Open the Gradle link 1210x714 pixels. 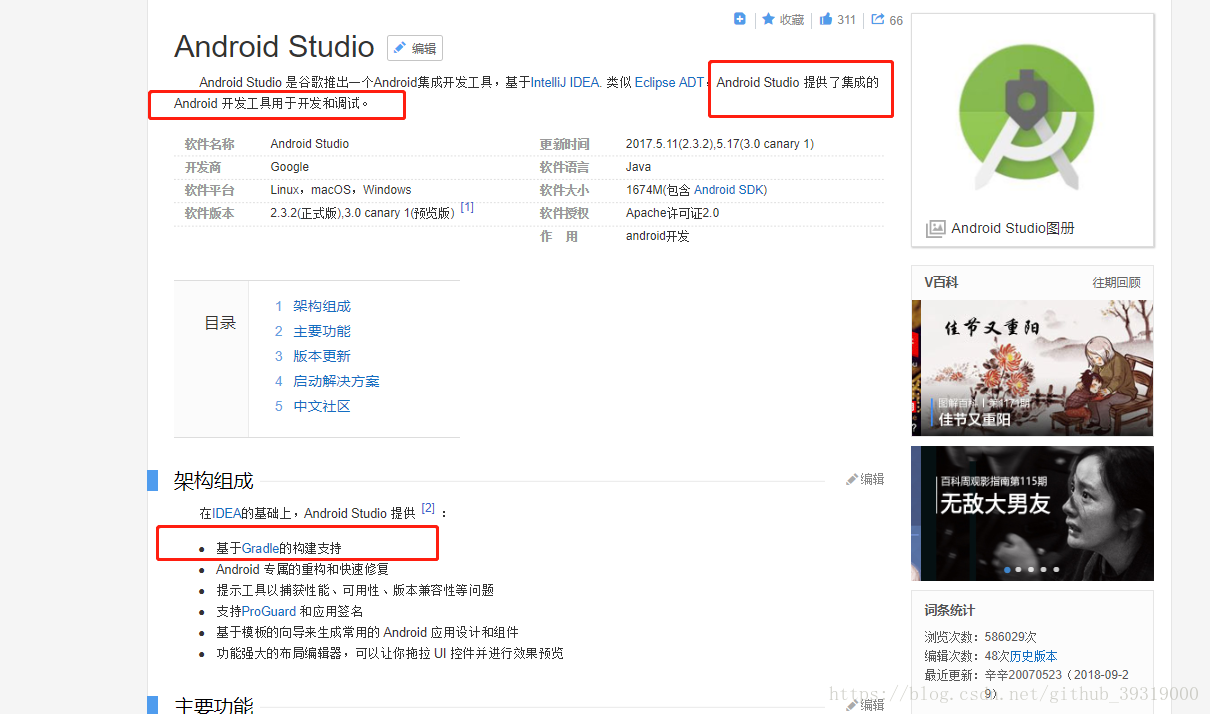coord(260,548)
